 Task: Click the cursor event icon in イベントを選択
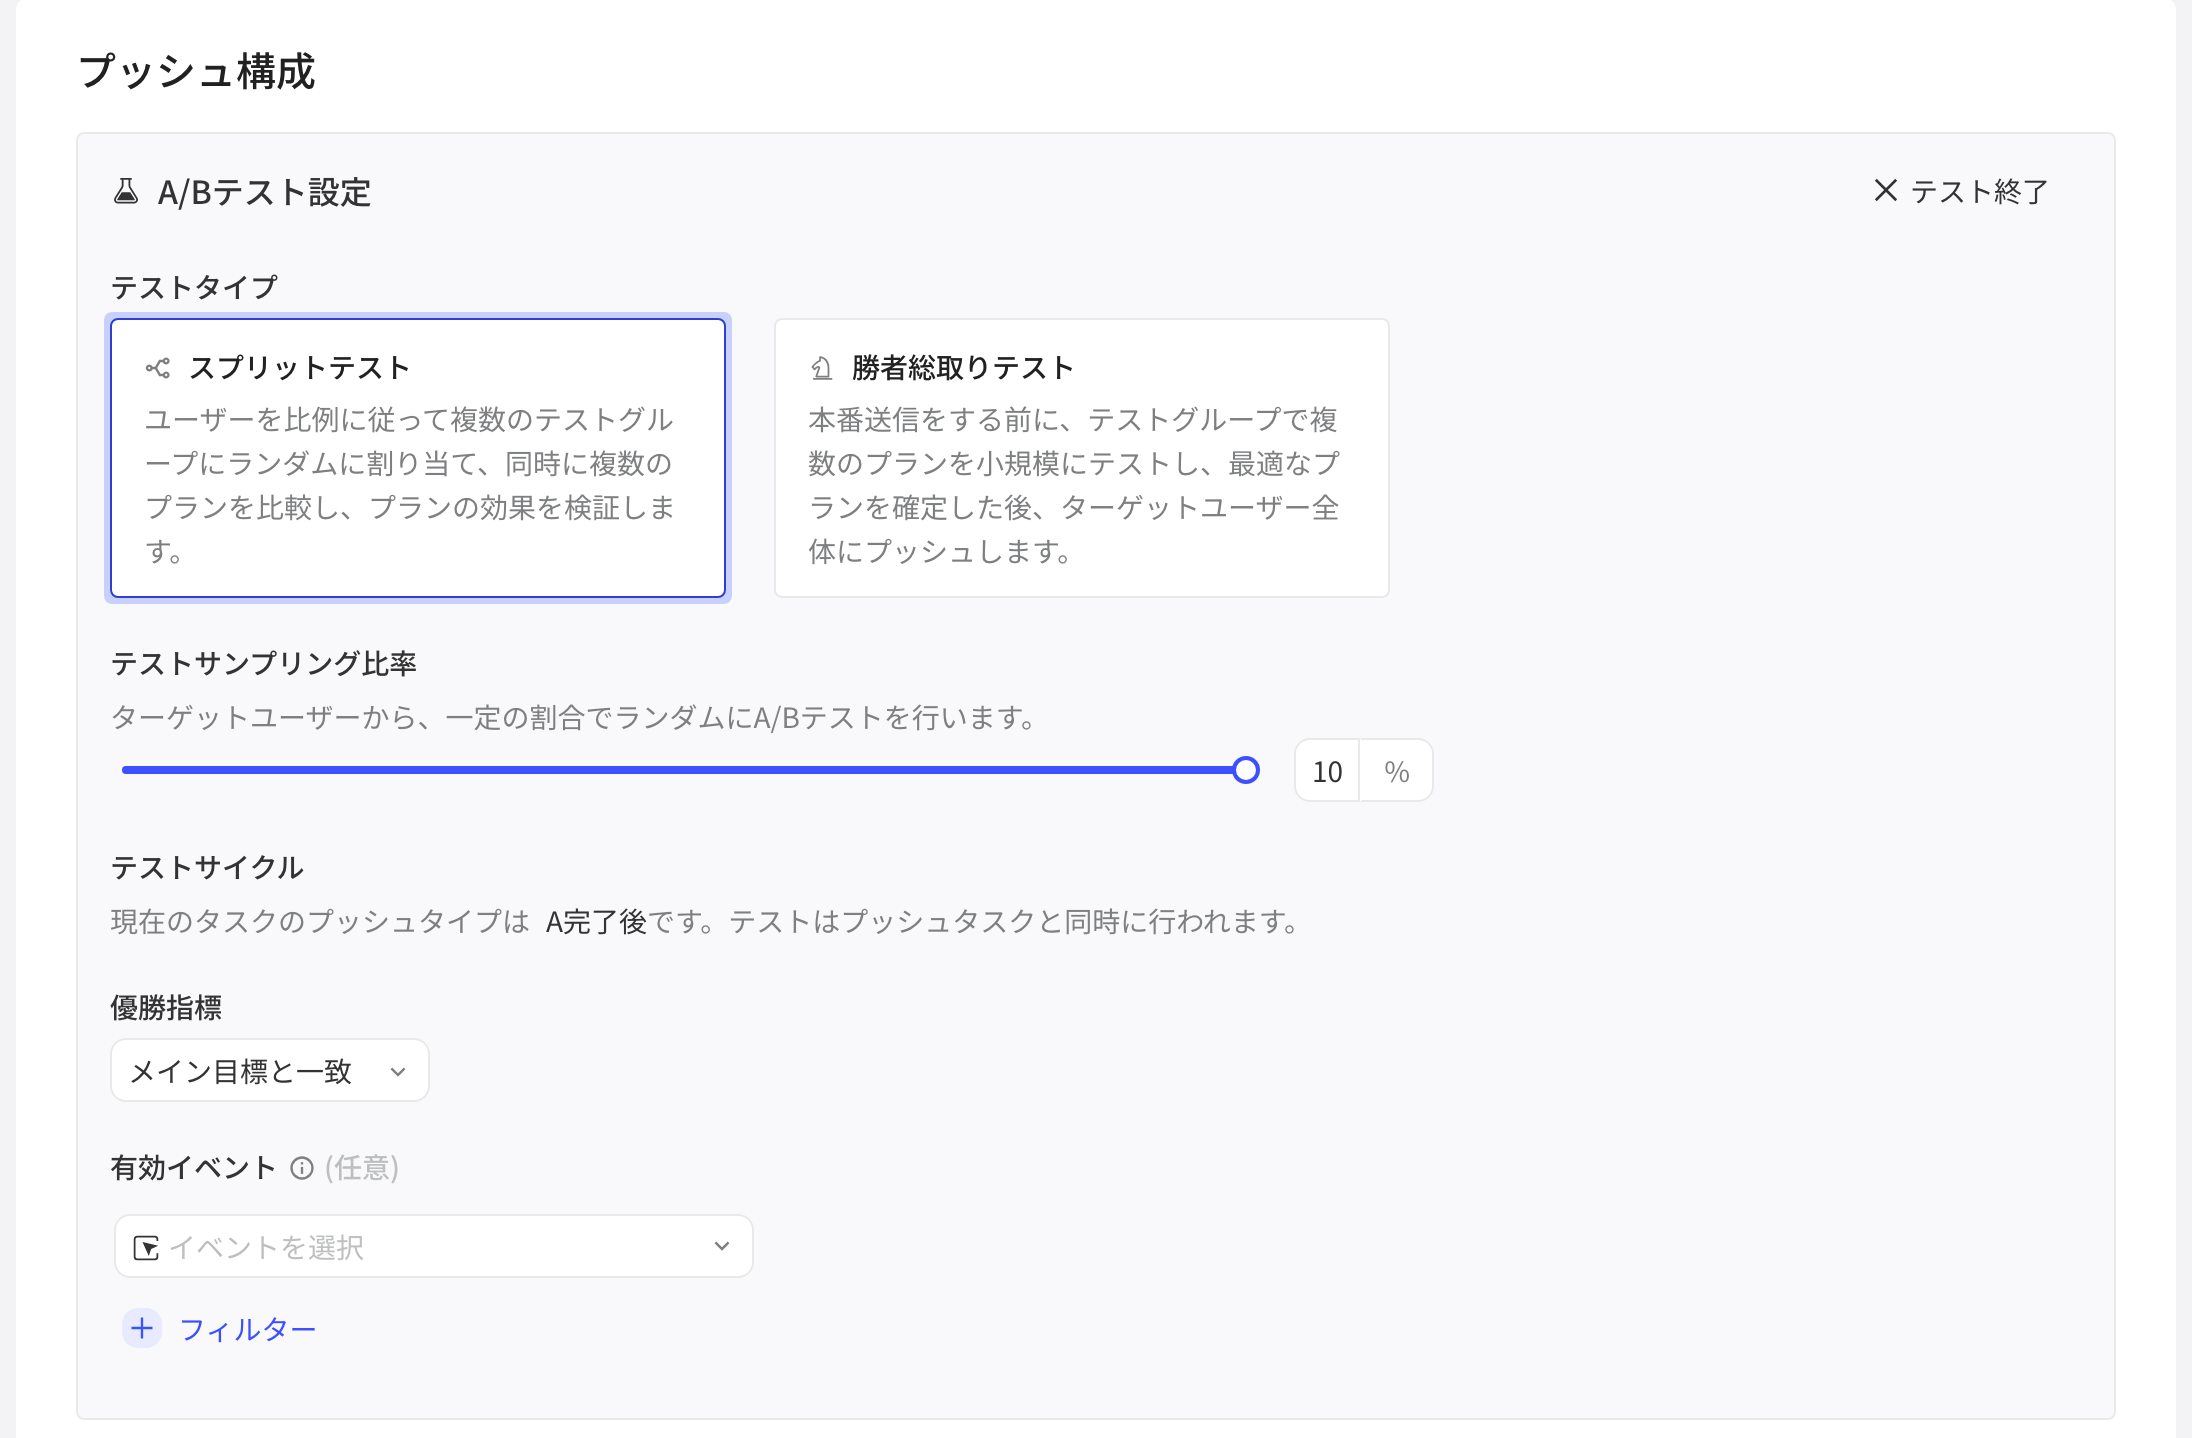point(146,1247)
